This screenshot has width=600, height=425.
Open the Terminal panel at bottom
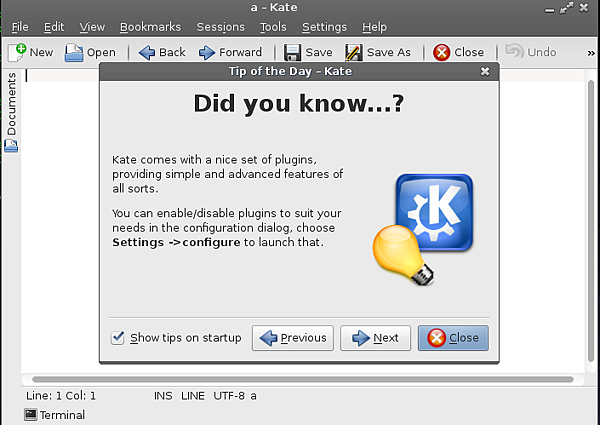coord(55,415)
